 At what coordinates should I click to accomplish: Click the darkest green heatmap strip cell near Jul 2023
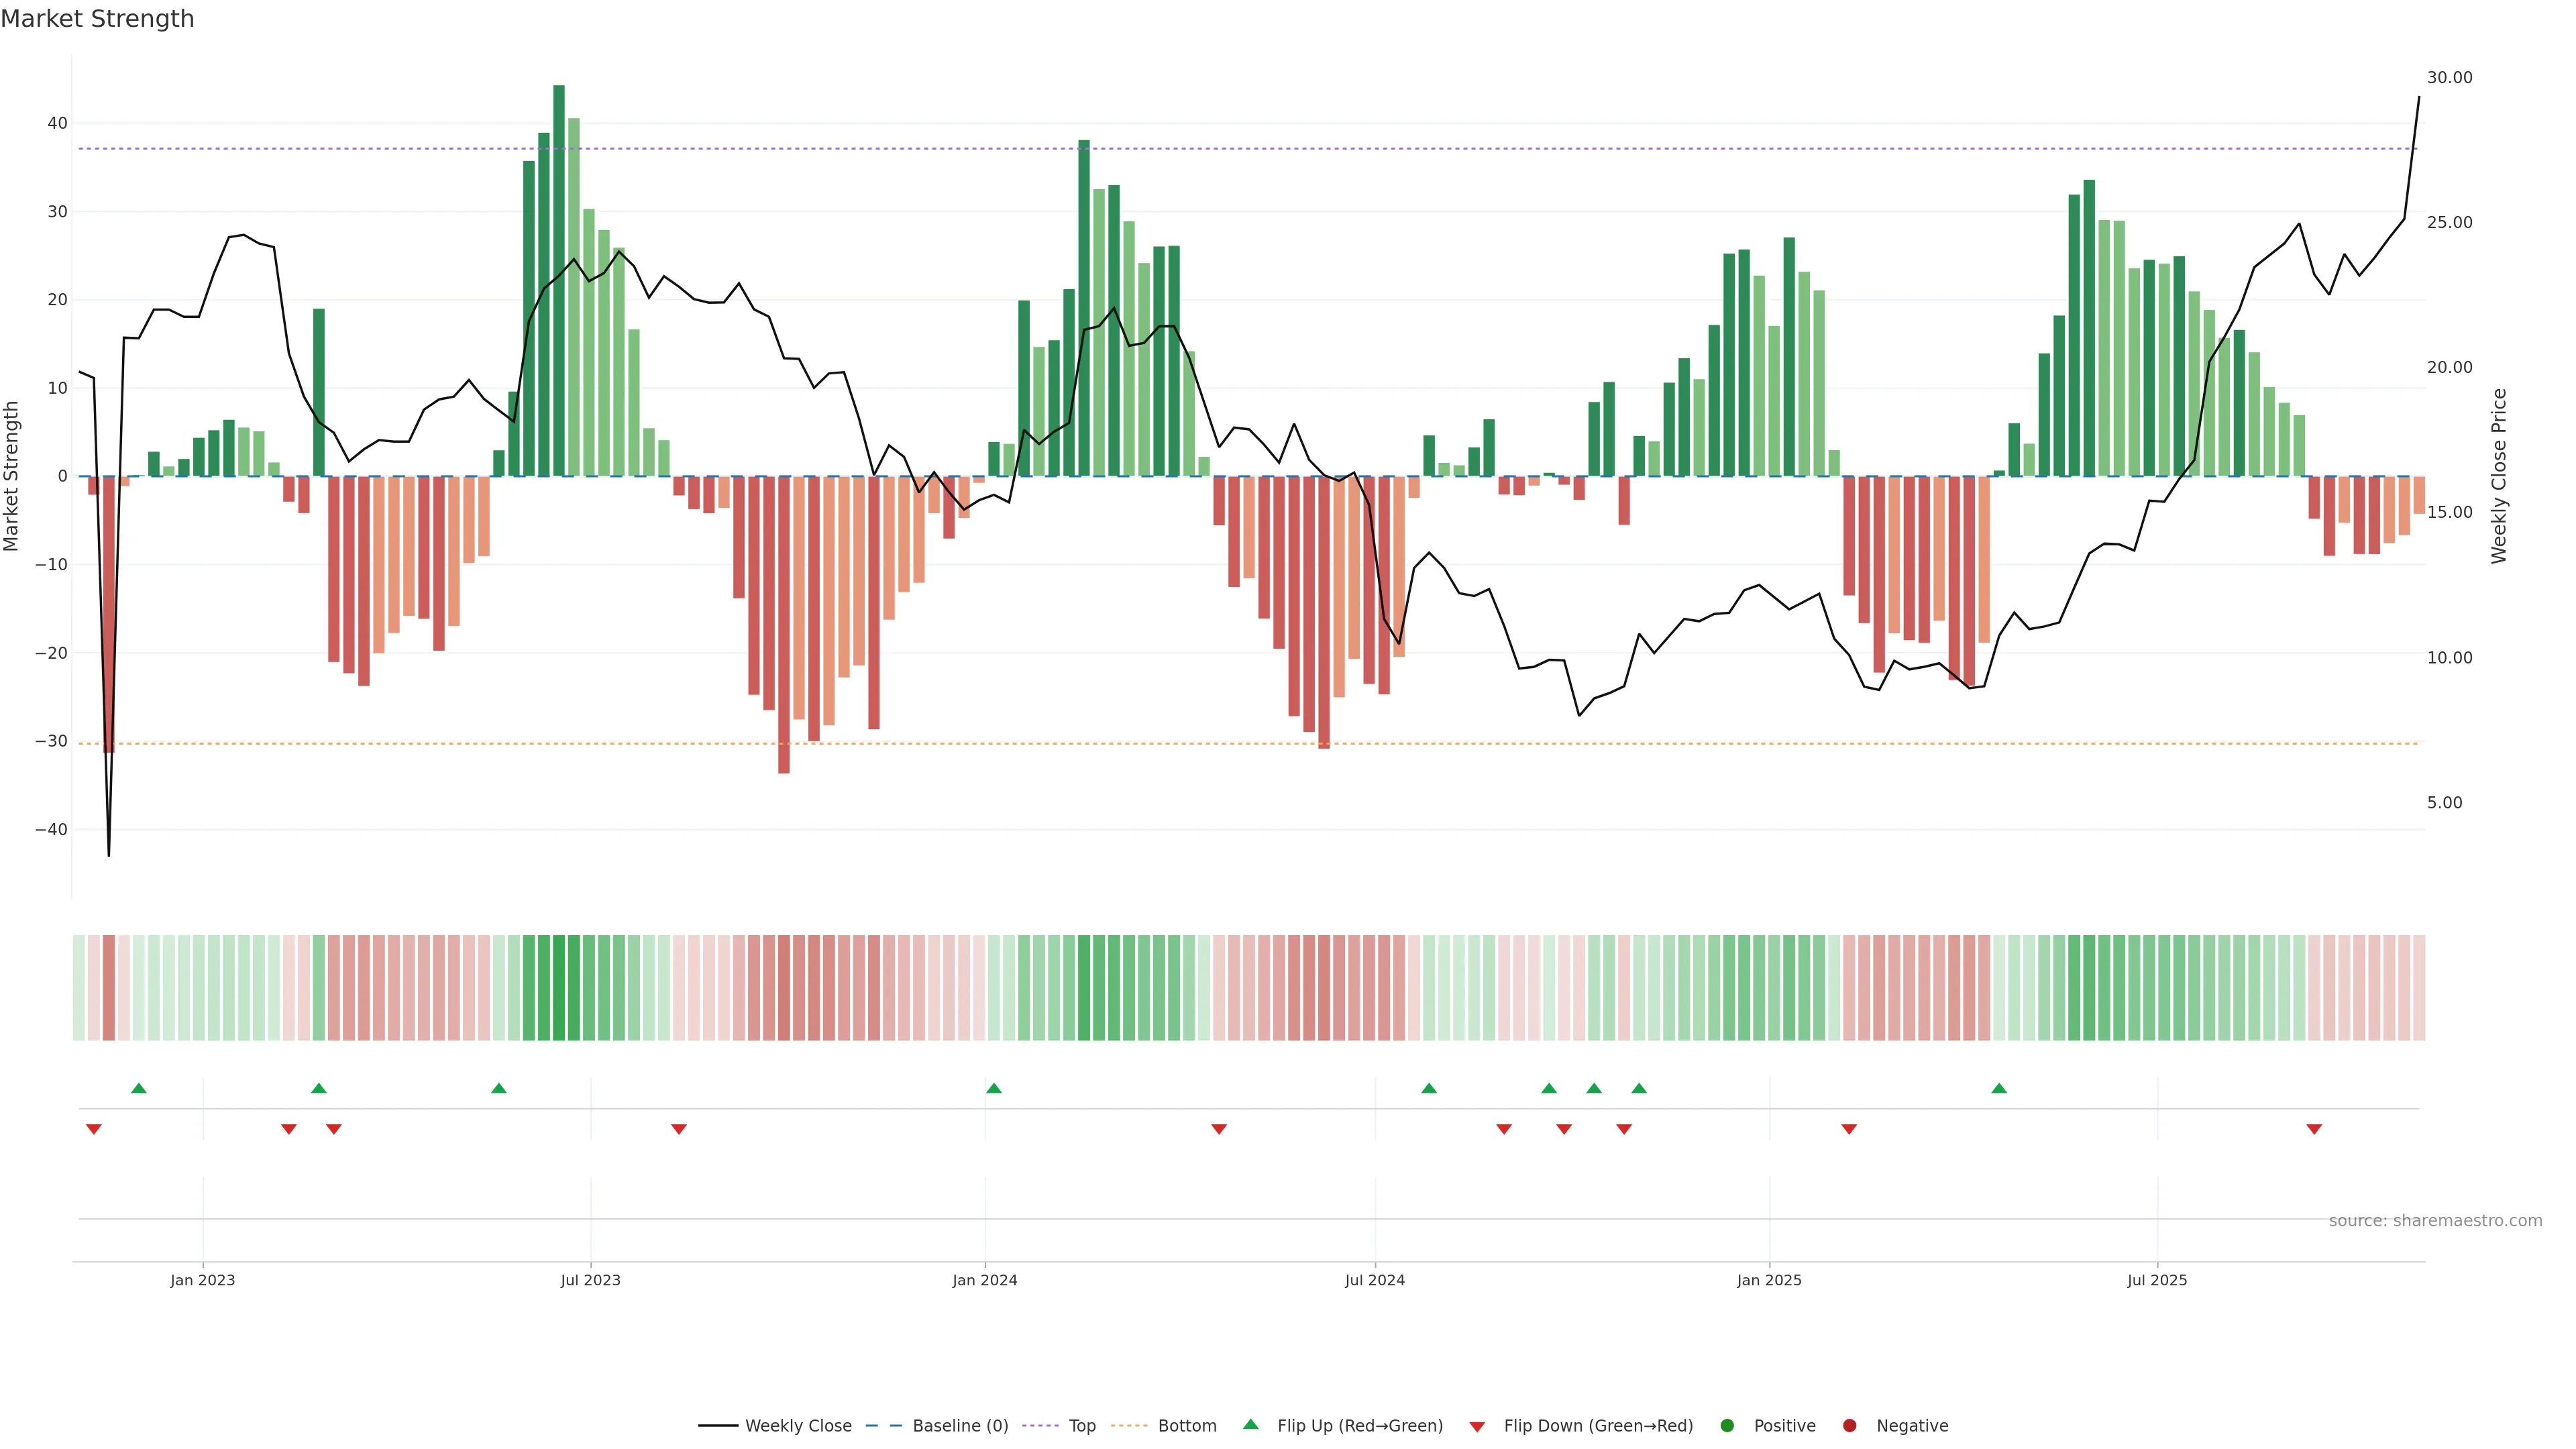pyautogui.click(x=559, y=988)
